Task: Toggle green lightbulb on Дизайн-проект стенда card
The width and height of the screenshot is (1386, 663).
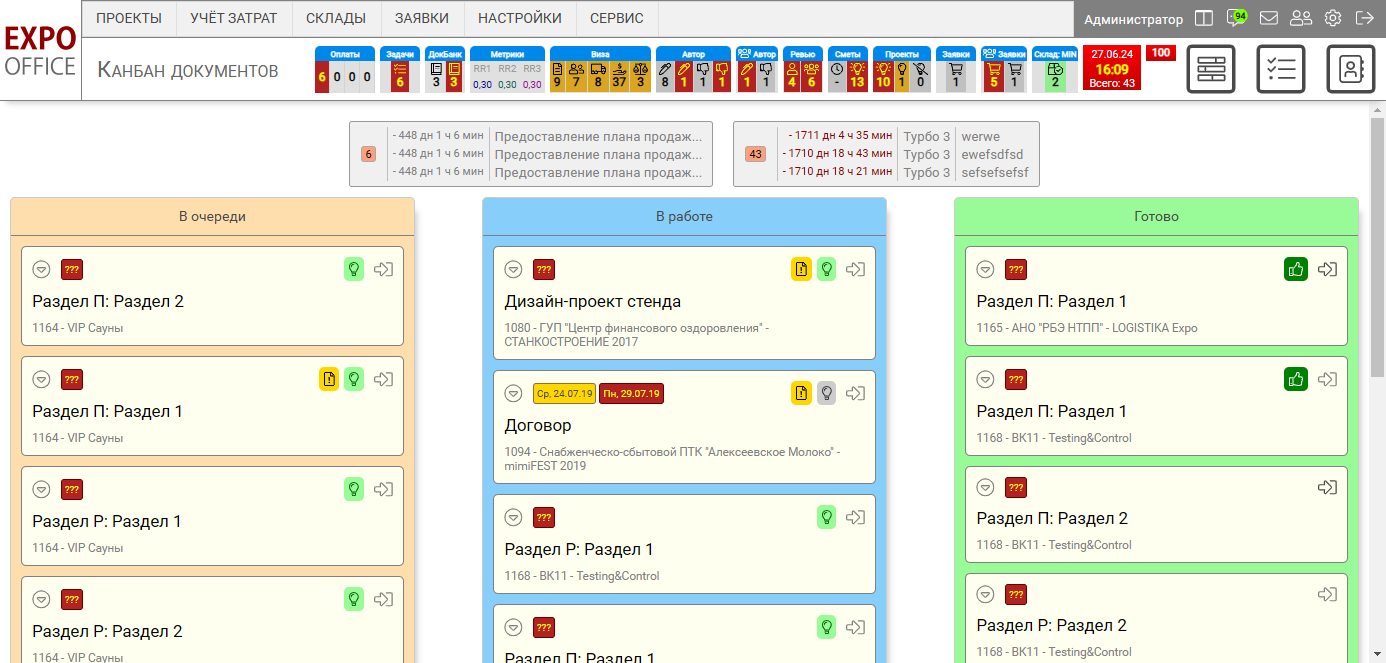Action: pos(826,269)
